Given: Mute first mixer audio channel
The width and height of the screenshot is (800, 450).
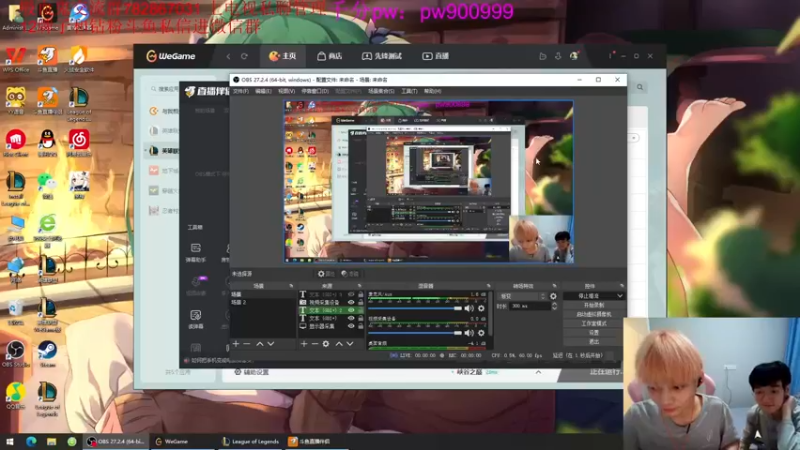Looking at the screenshot, I should pos(469,308).
